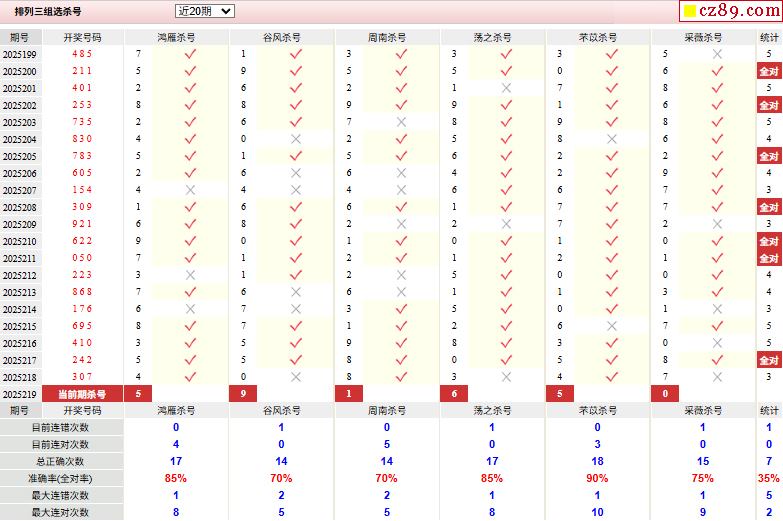Viewport: 783px width, 521px height.
Task: Click the 准确率(全对率) row label
Action: point(60,479)
